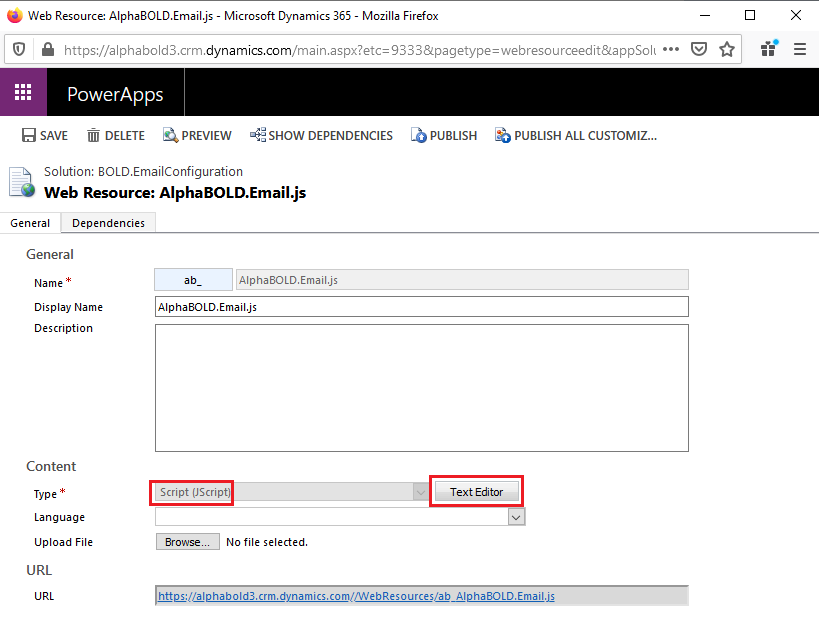Viewport: 819px width, 636px height.
Task: Click the Content section heading
Action: click(x=51, y=466)
